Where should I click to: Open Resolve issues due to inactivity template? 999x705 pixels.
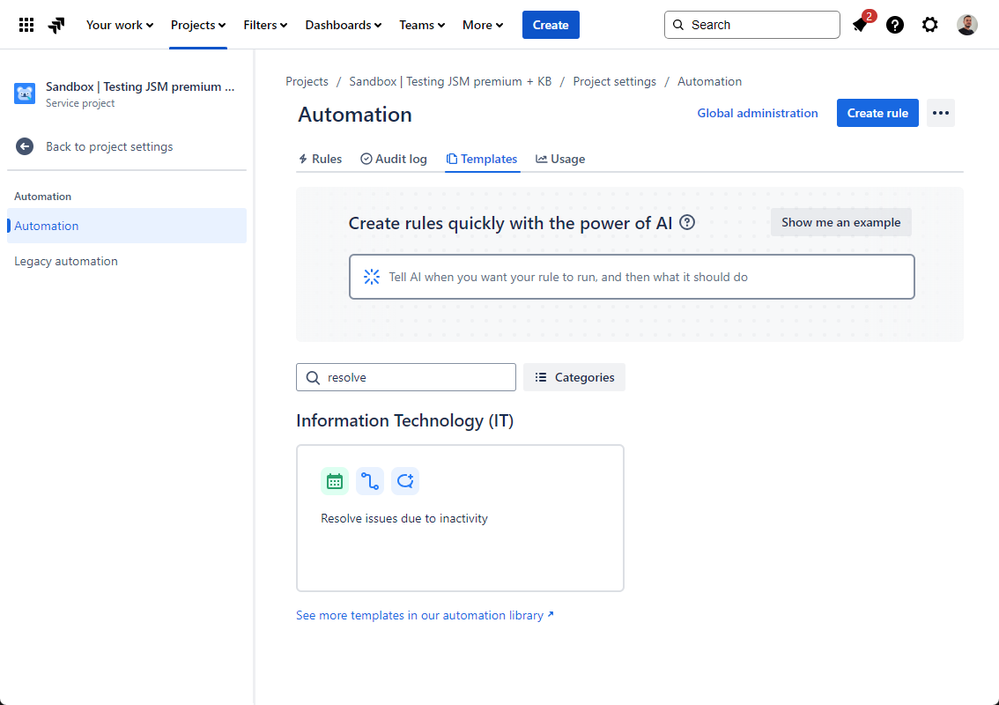tap(460, 518)
